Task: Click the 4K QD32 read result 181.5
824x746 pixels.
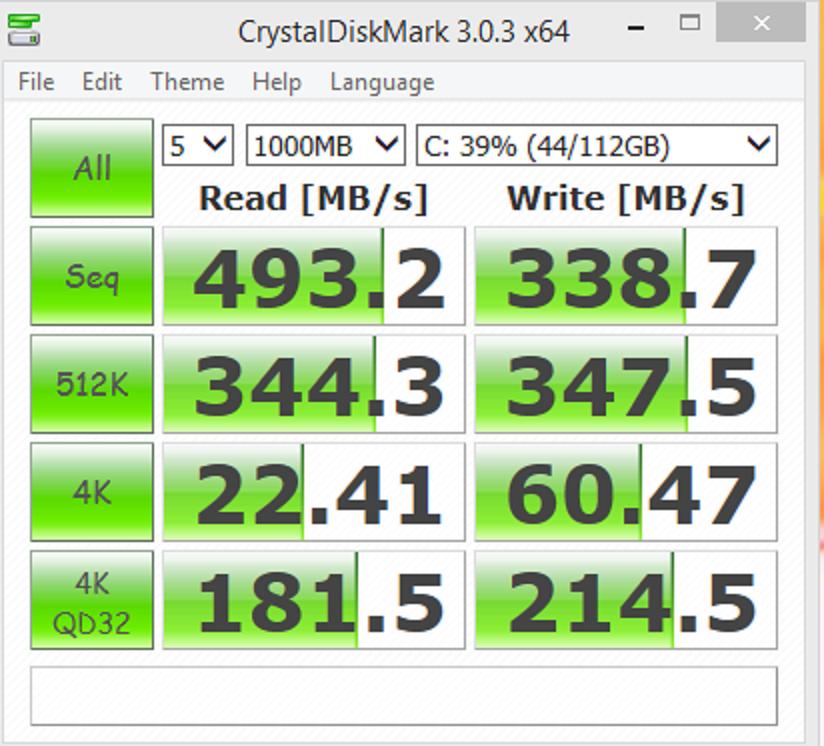Action: tap(314, 600)
